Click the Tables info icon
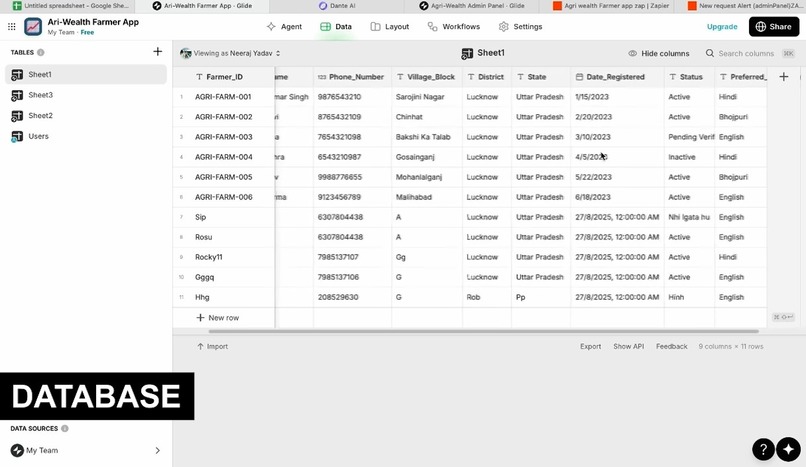Viewport: 806px width, 467px height. pos(41,52)
